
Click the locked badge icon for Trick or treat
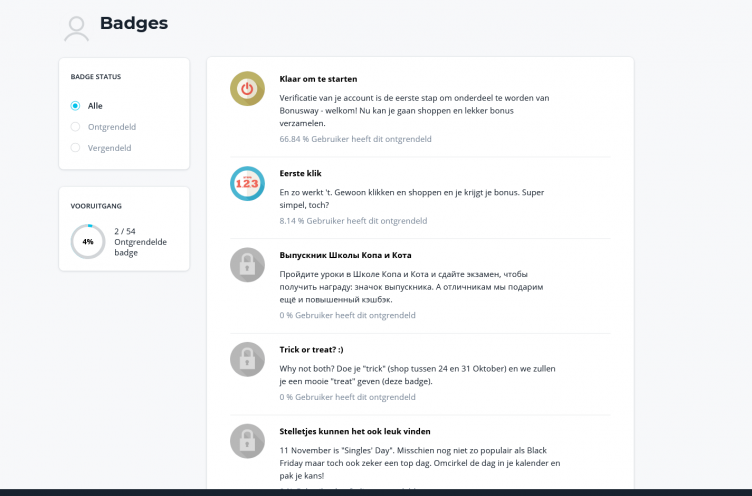(x=247, y=359)
